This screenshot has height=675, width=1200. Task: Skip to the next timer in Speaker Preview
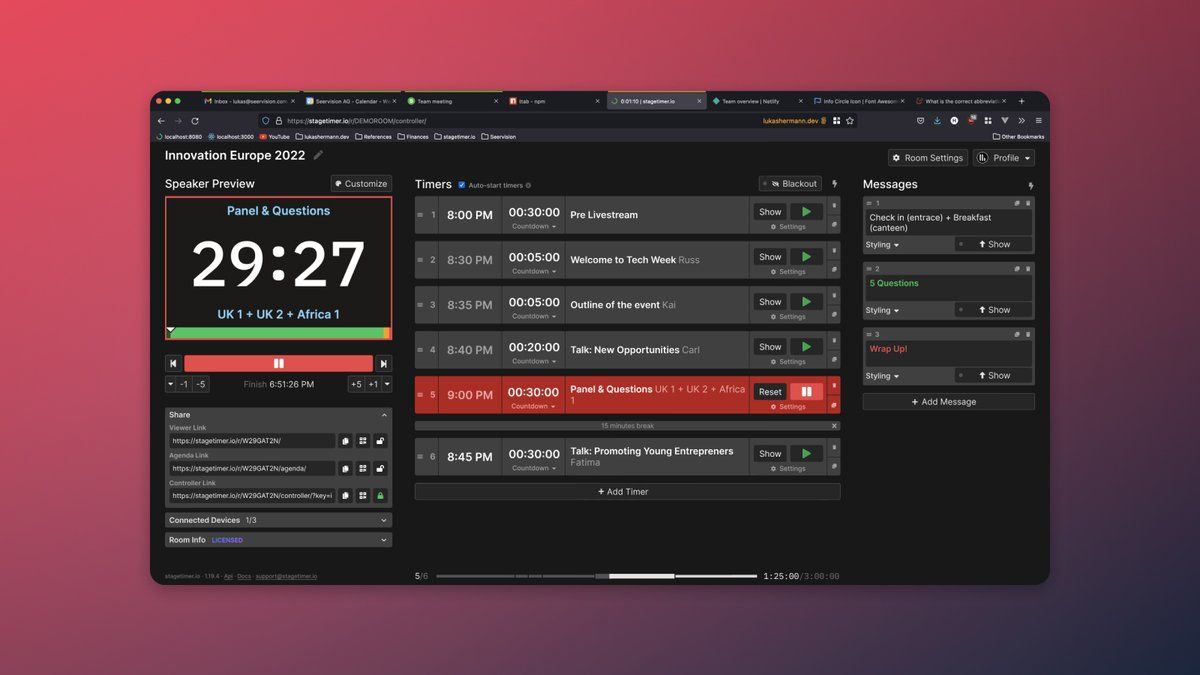click(x=383, y=364)
